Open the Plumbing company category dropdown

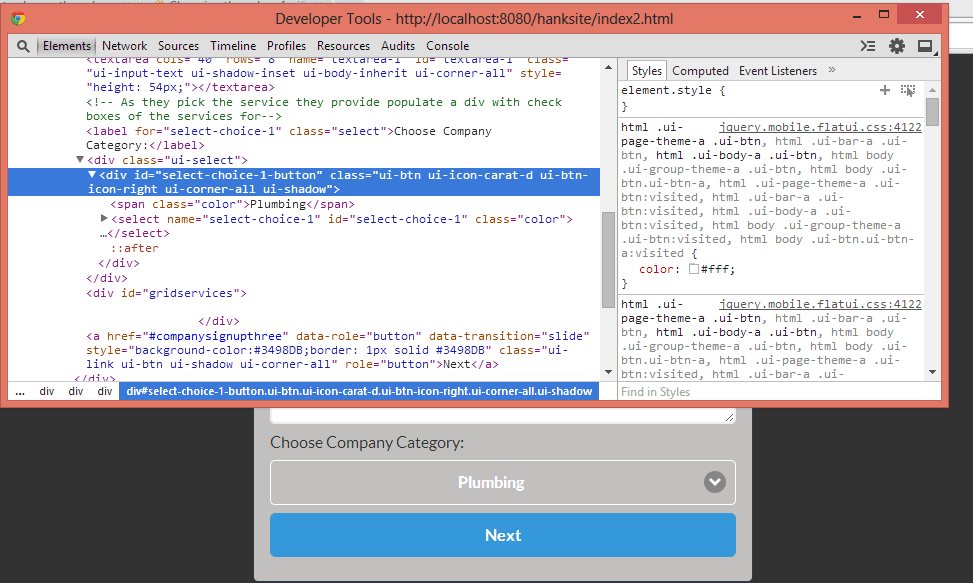coord(503,481)
